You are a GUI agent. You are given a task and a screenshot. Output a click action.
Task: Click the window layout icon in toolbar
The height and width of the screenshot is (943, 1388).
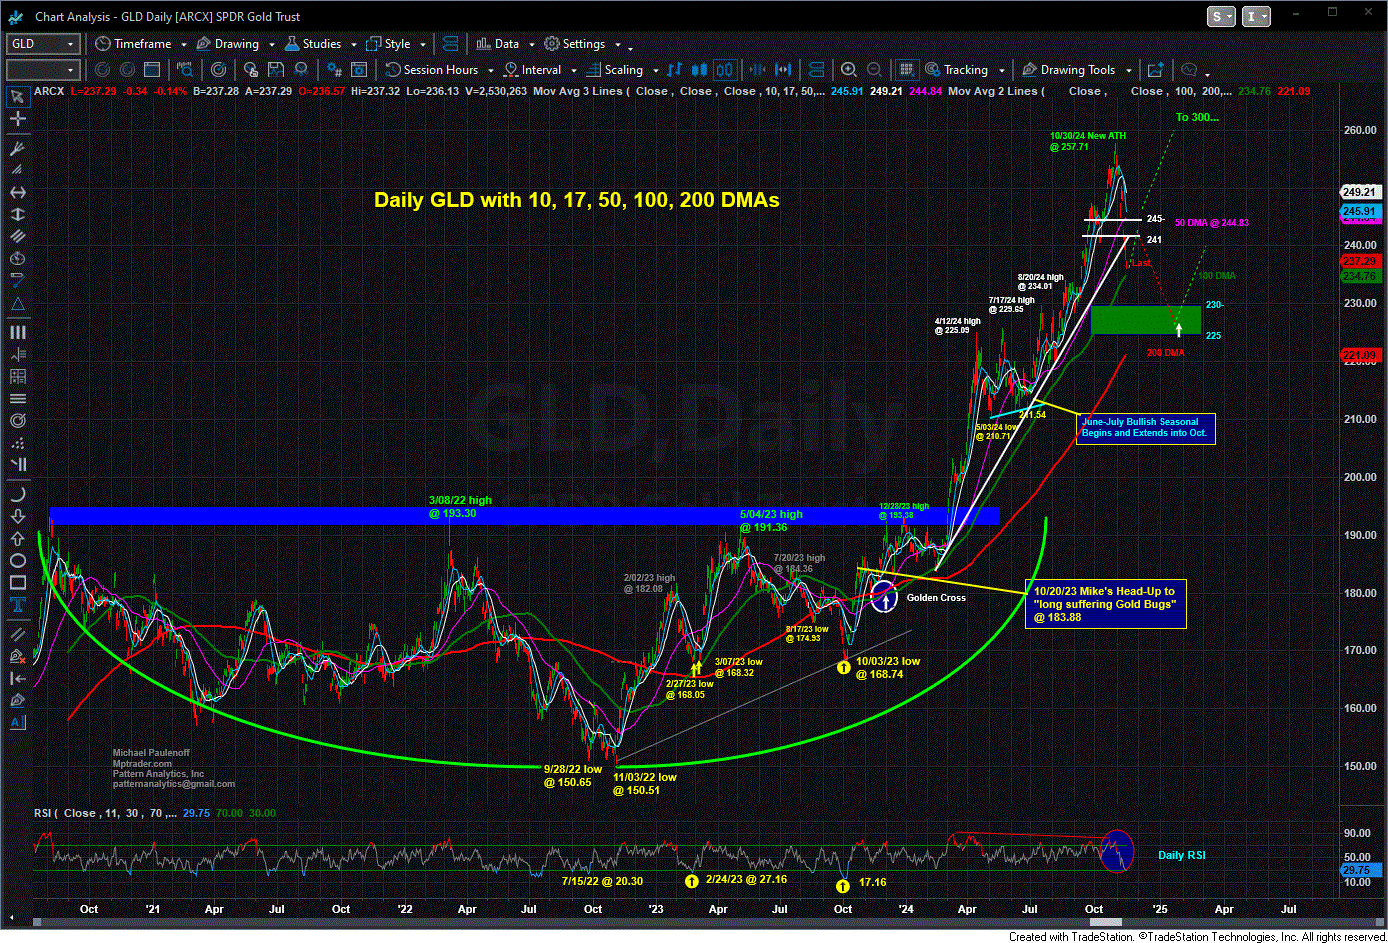(152, 70)
